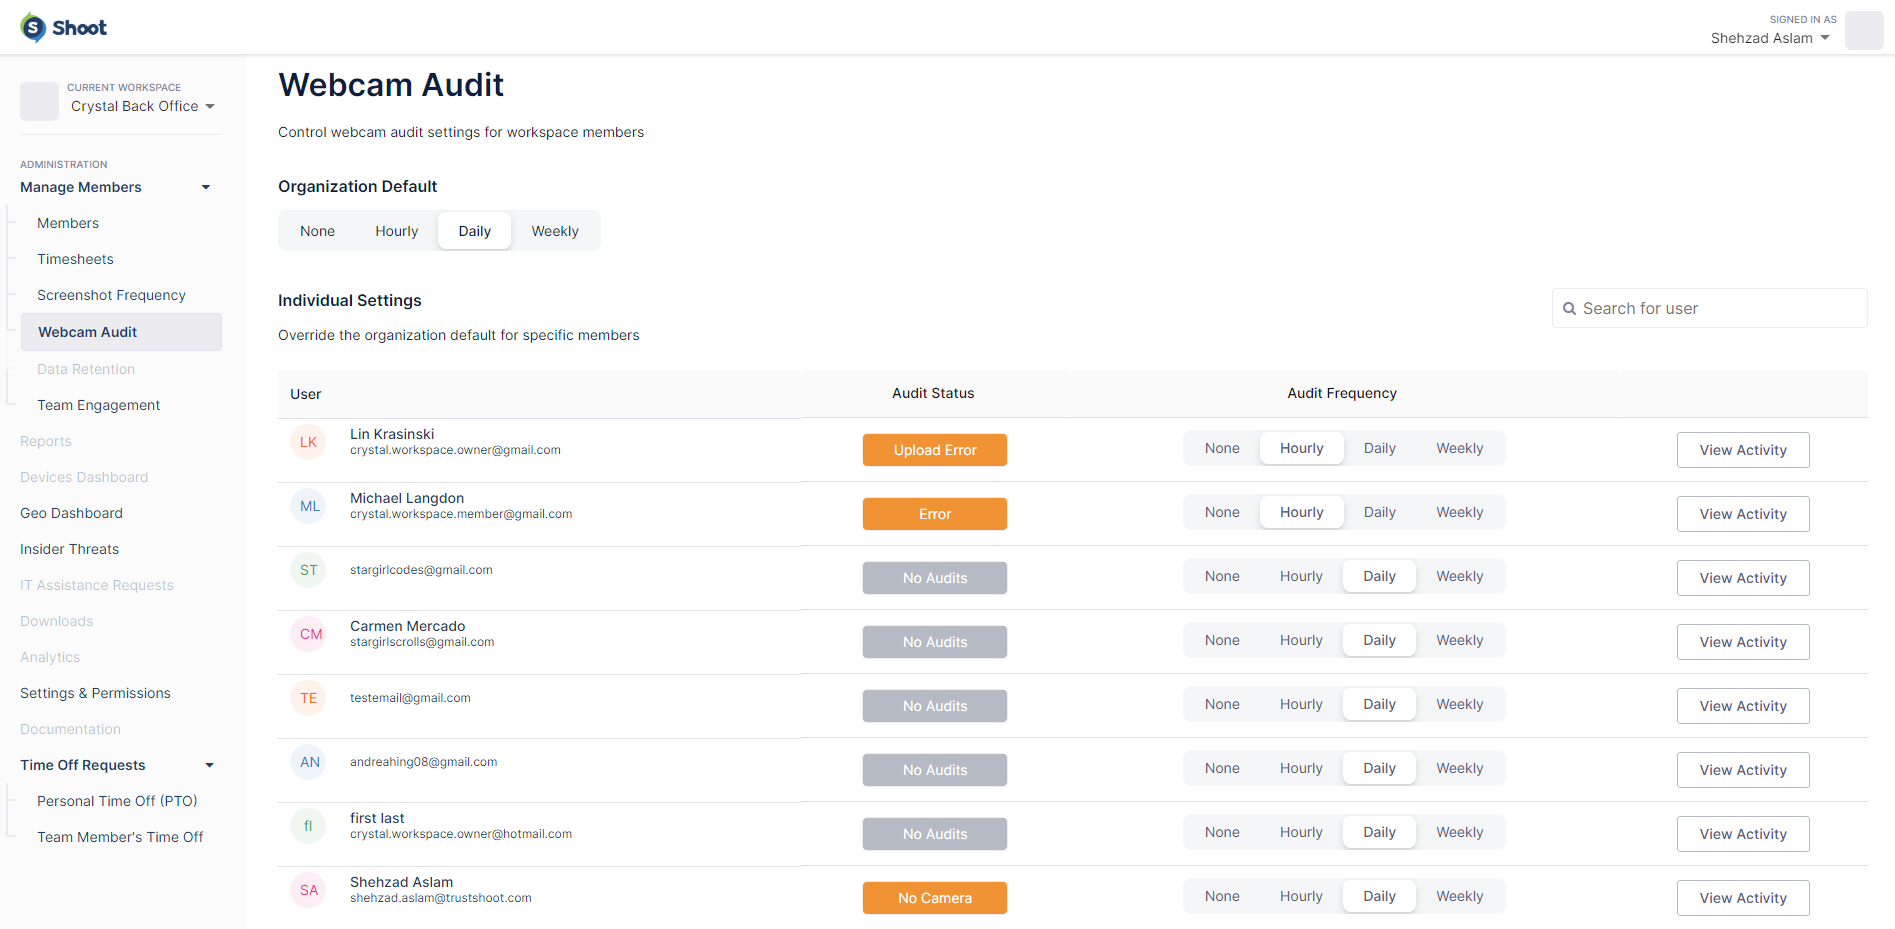Go to Geo Dashboard in sidebar
Screen dimensions: 1895x929
71,513
